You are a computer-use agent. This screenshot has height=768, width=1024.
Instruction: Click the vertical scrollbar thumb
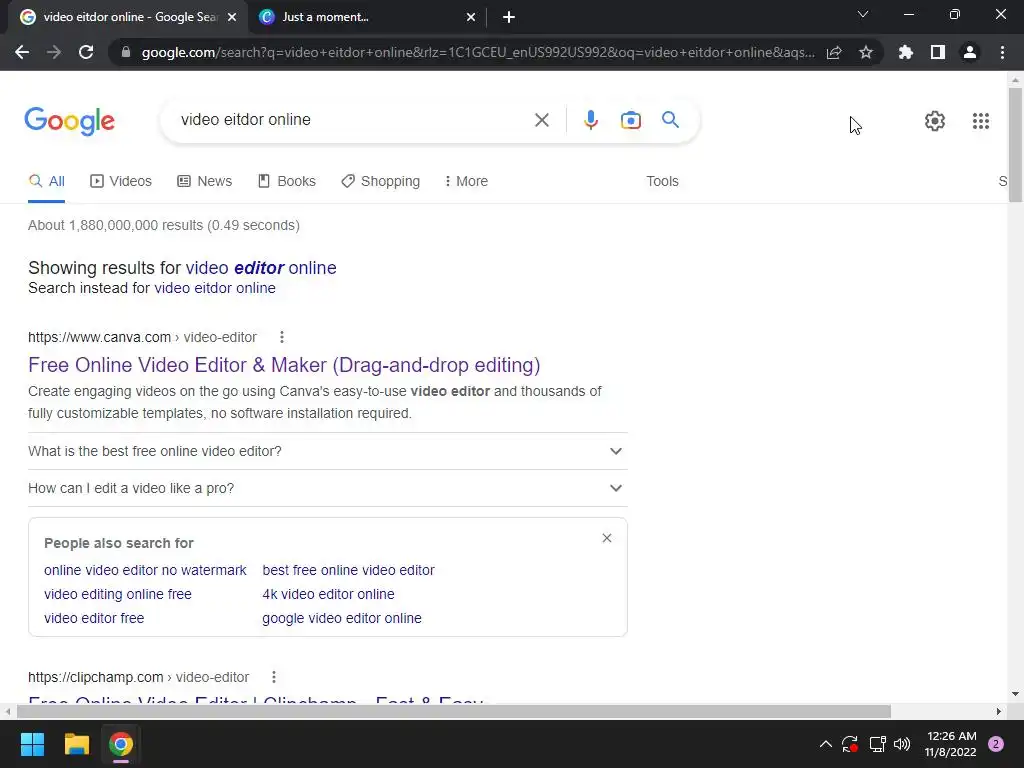[x=1015, y=145]
